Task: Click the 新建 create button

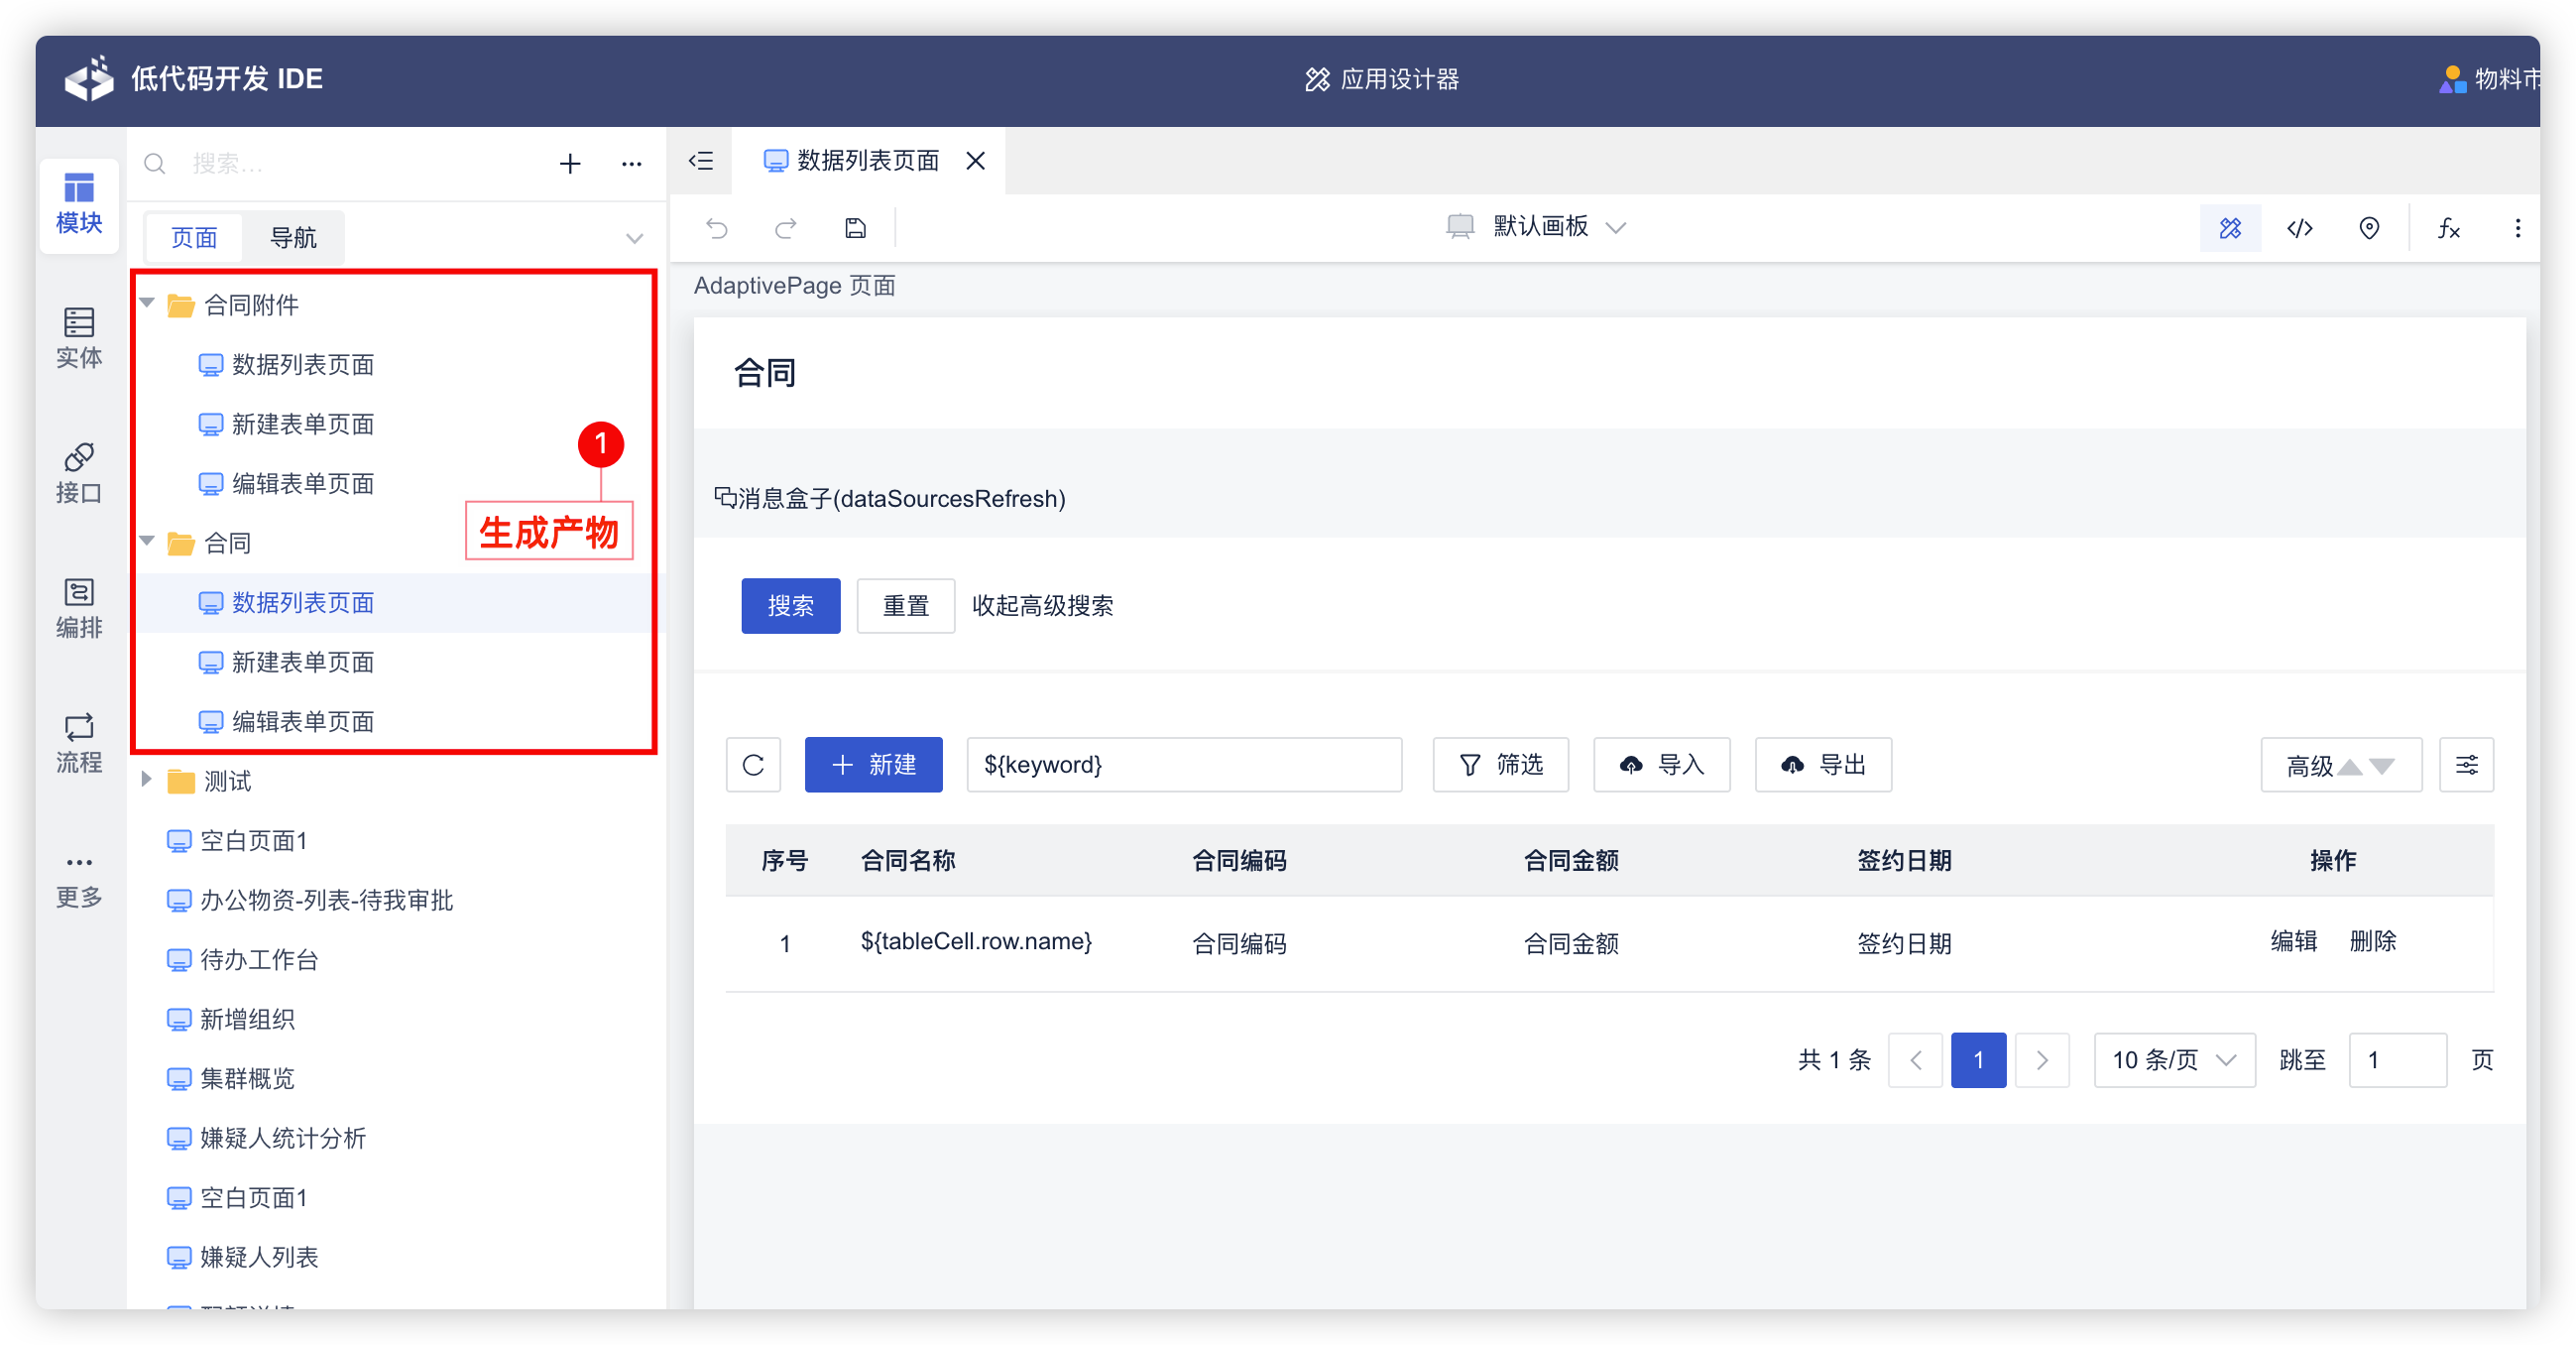Action: (x=873, y=765)
